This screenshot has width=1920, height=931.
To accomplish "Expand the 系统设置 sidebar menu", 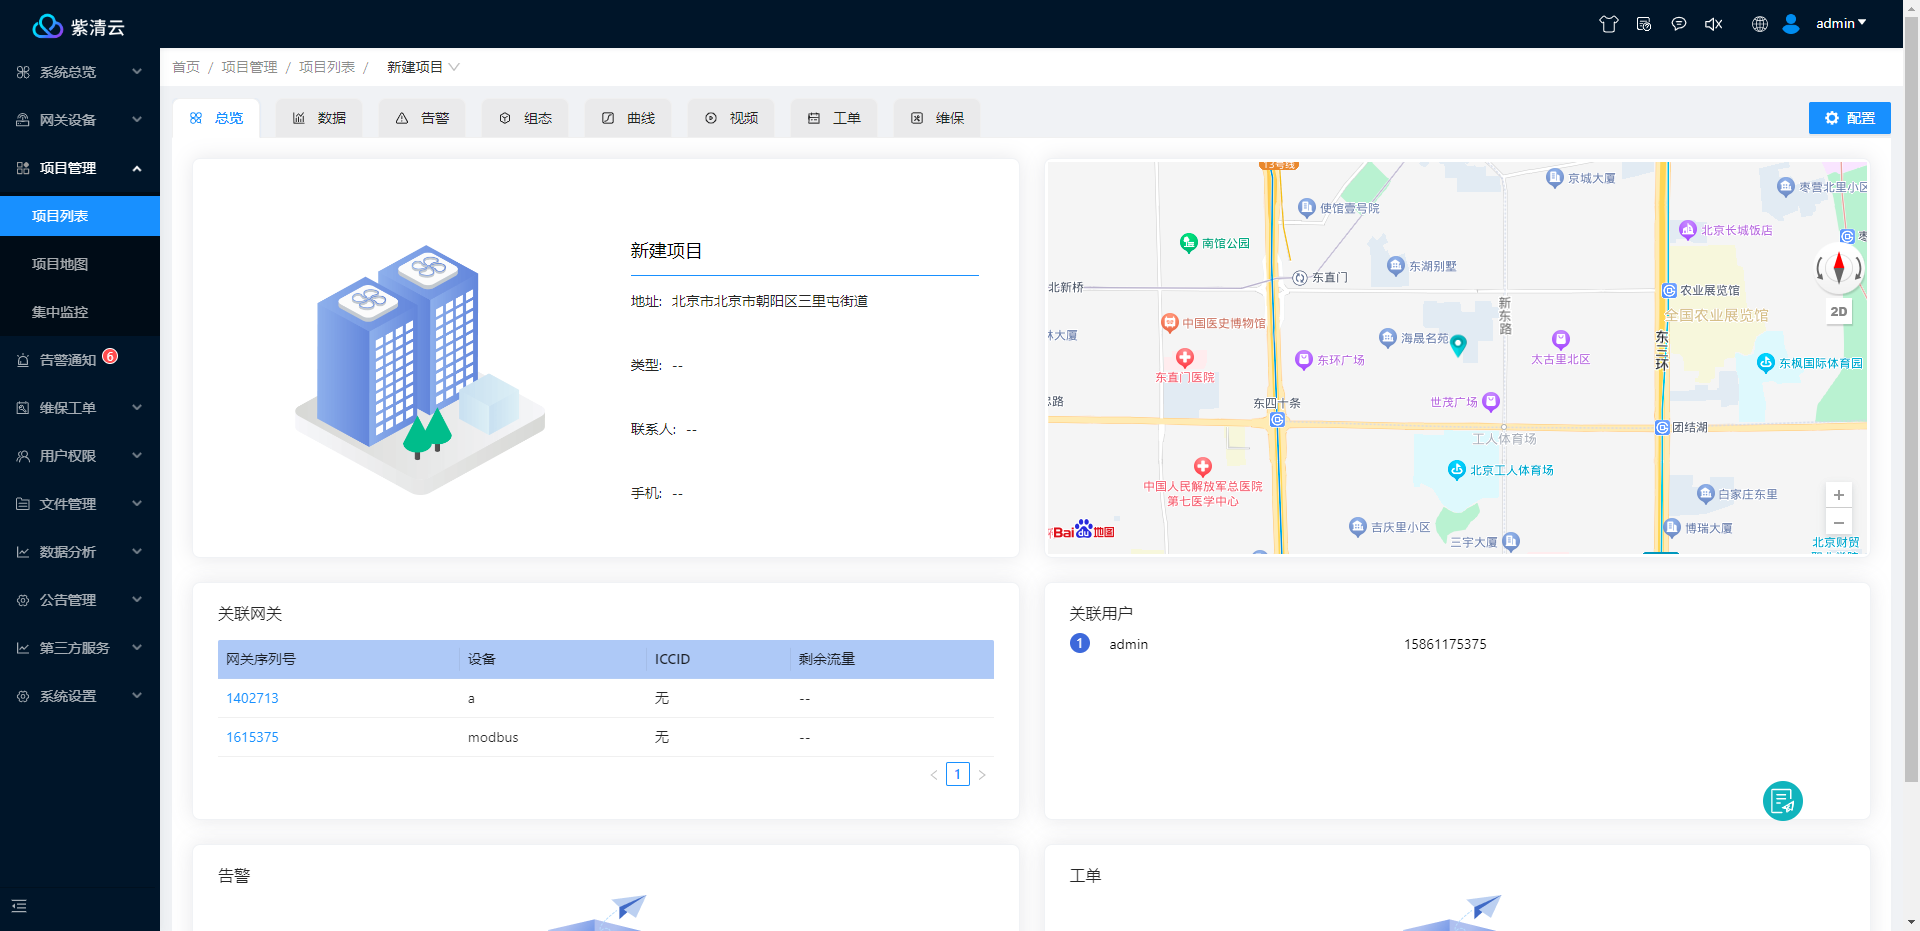I will click(80, 696).
